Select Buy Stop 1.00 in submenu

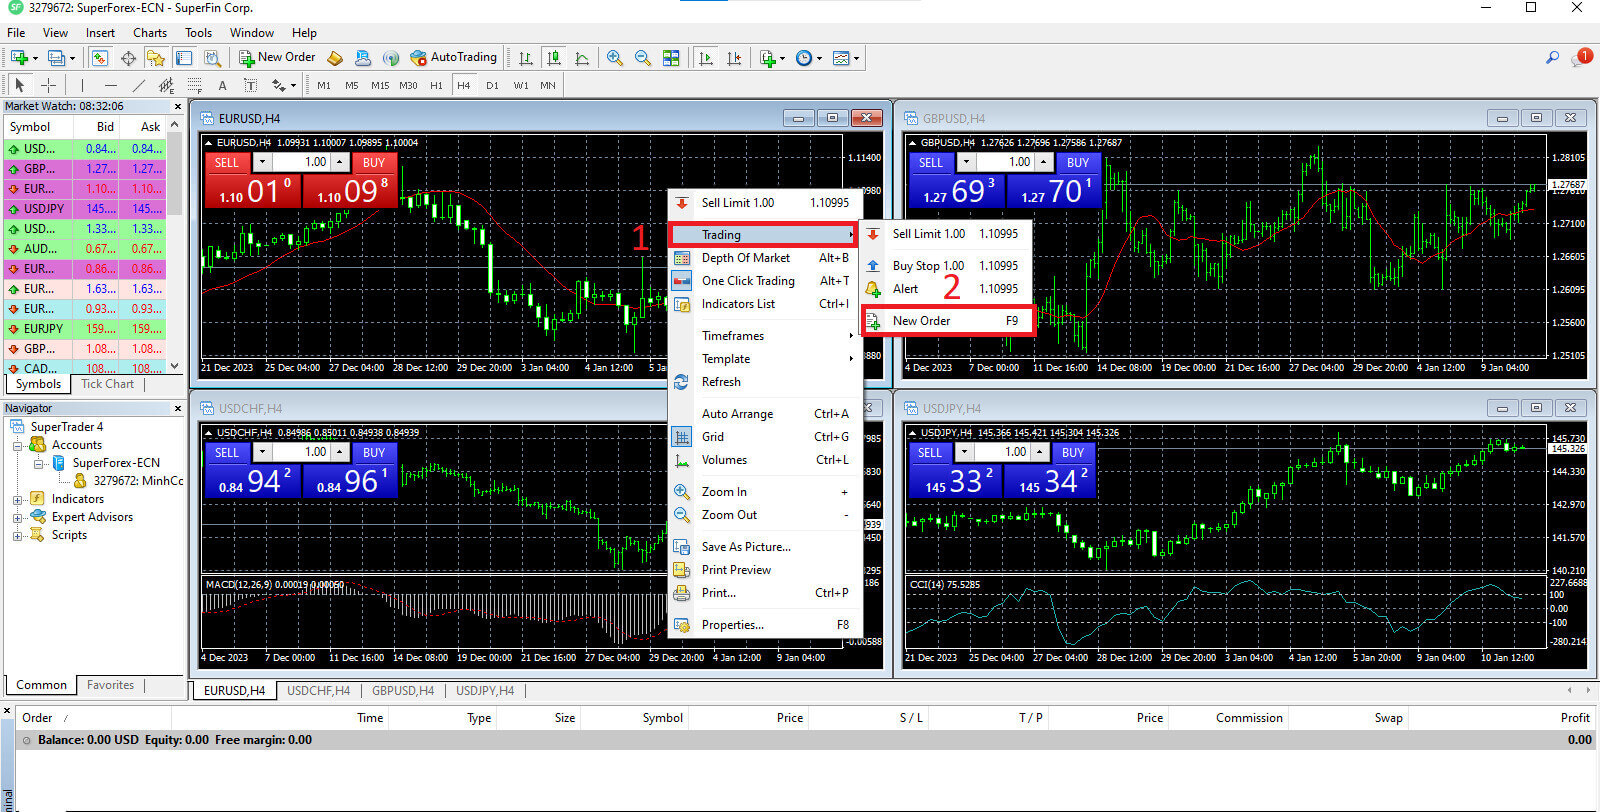tap(946, 266)
